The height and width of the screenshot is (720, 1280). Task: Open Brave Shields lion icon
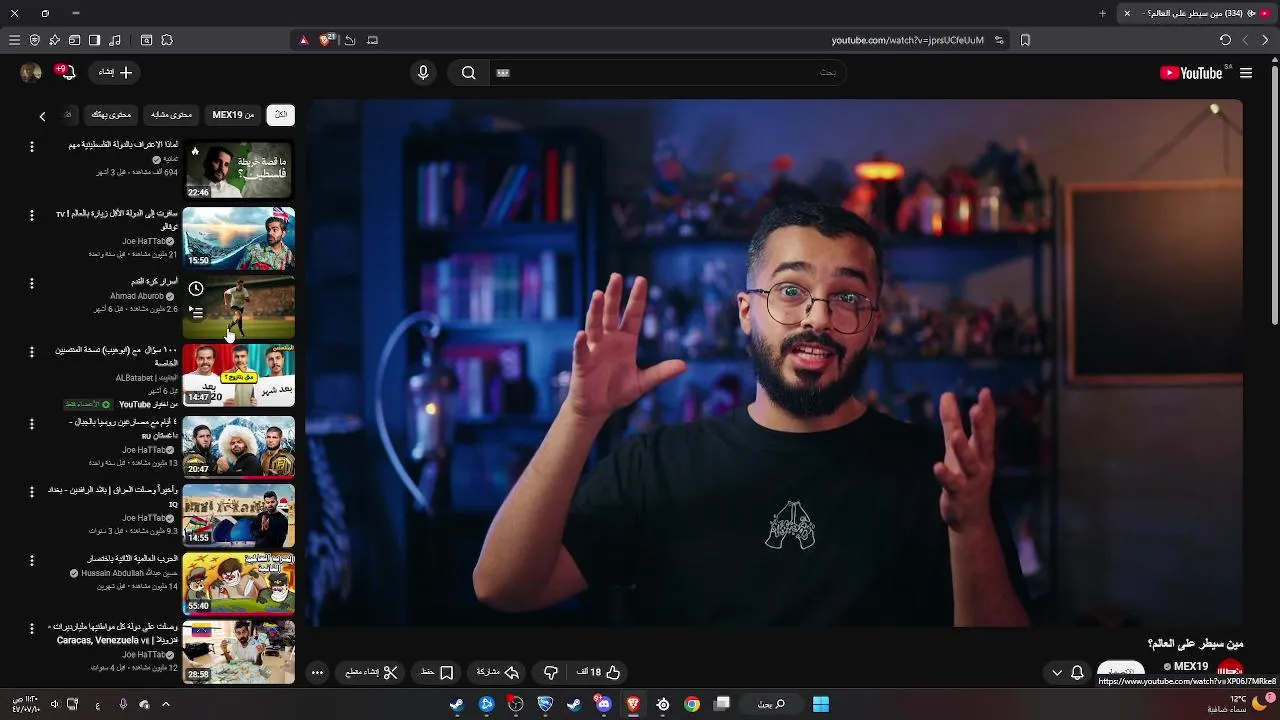point(326,40)
